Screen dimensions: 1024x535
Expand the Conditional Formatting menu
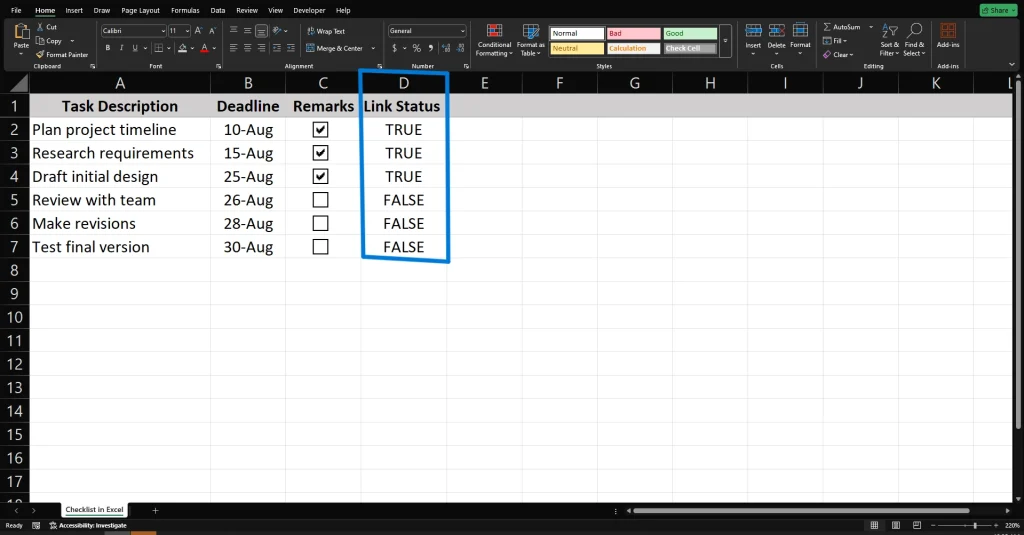[x=494, y=40]
